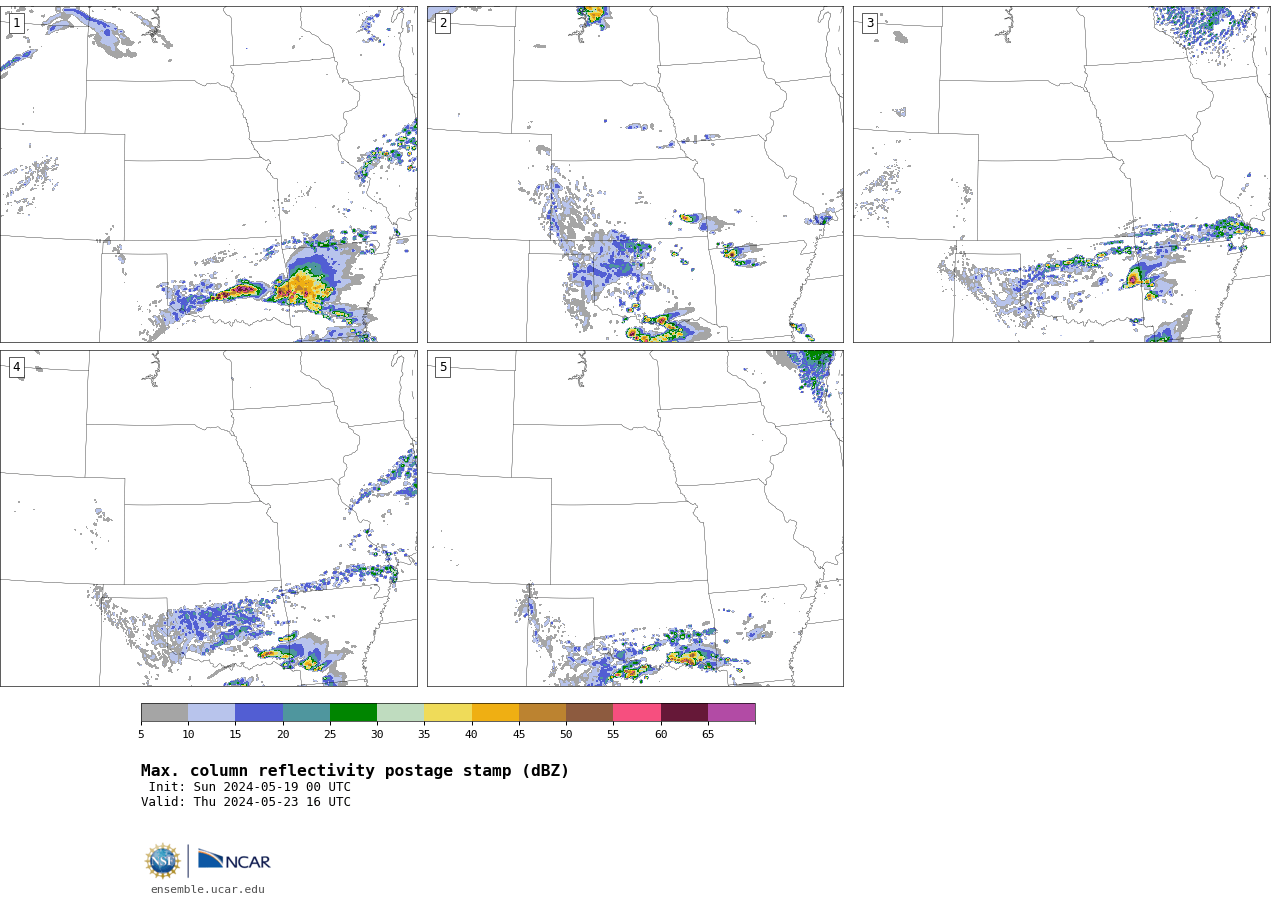The height and width of the screenshot is (901, 1280).
Task: Click panel number label '2'
Action: click(443, 23)
